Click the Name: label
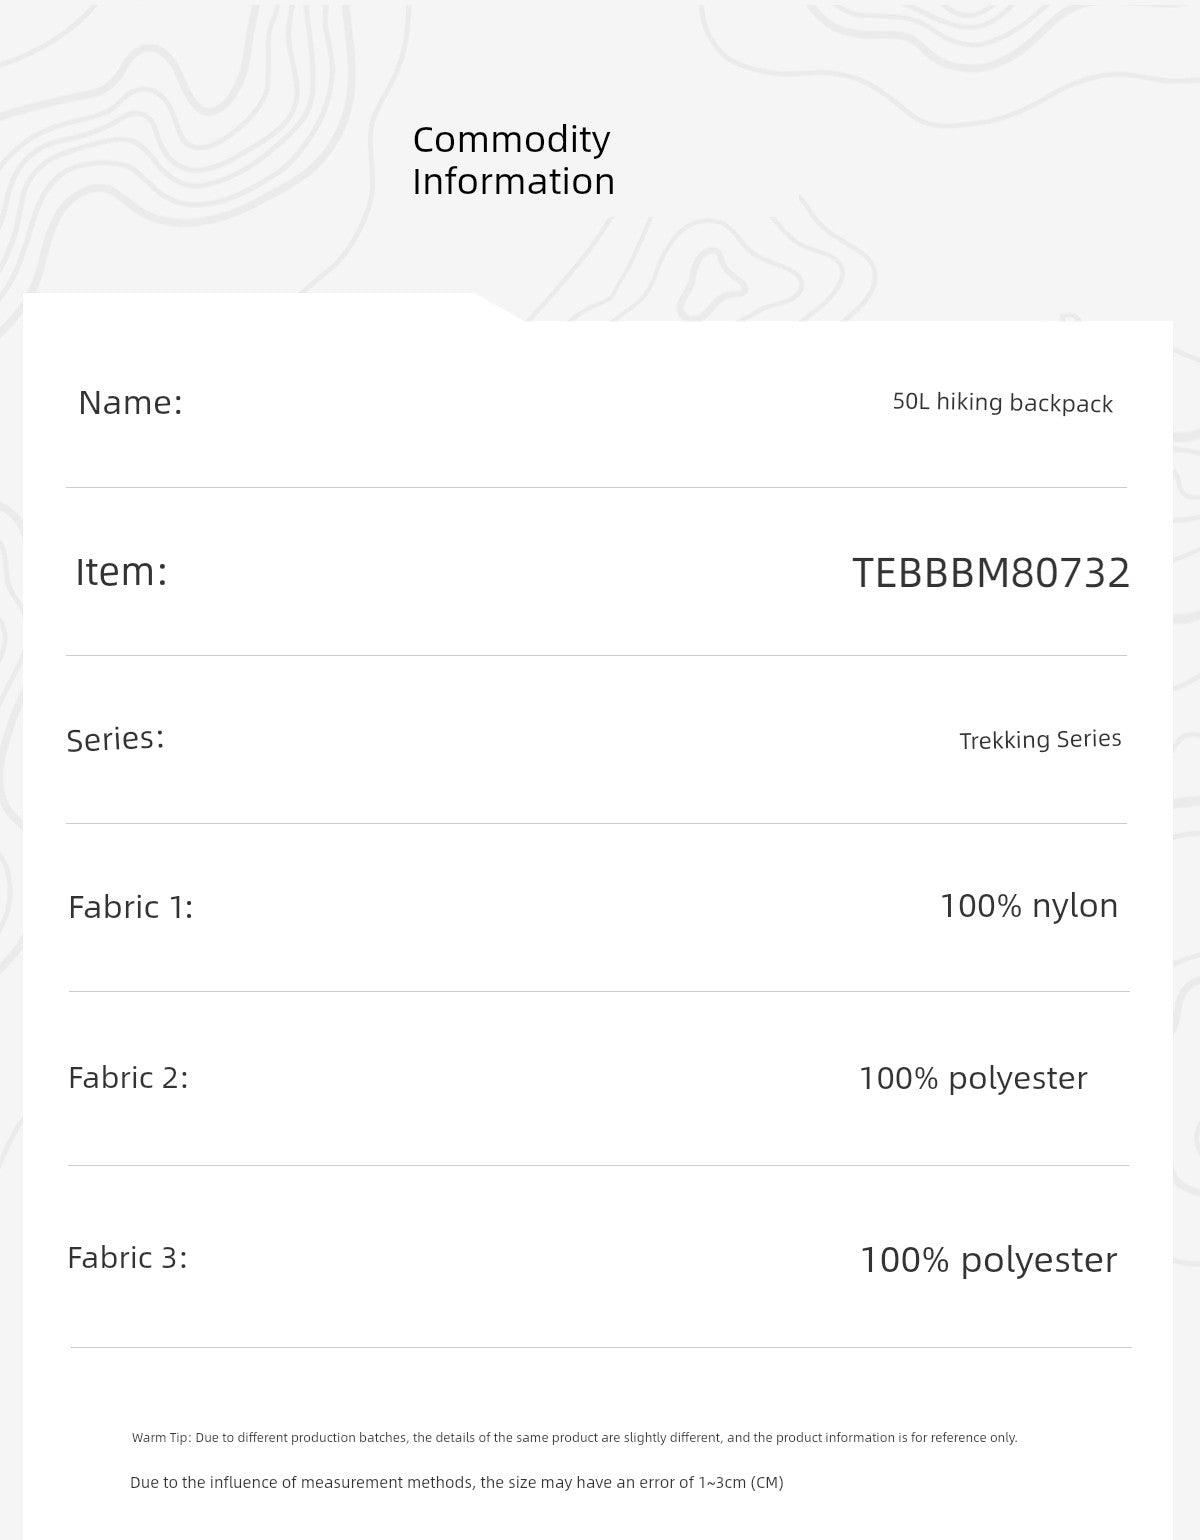The height and width of the screenshot is (1540, 1200). 131,403
